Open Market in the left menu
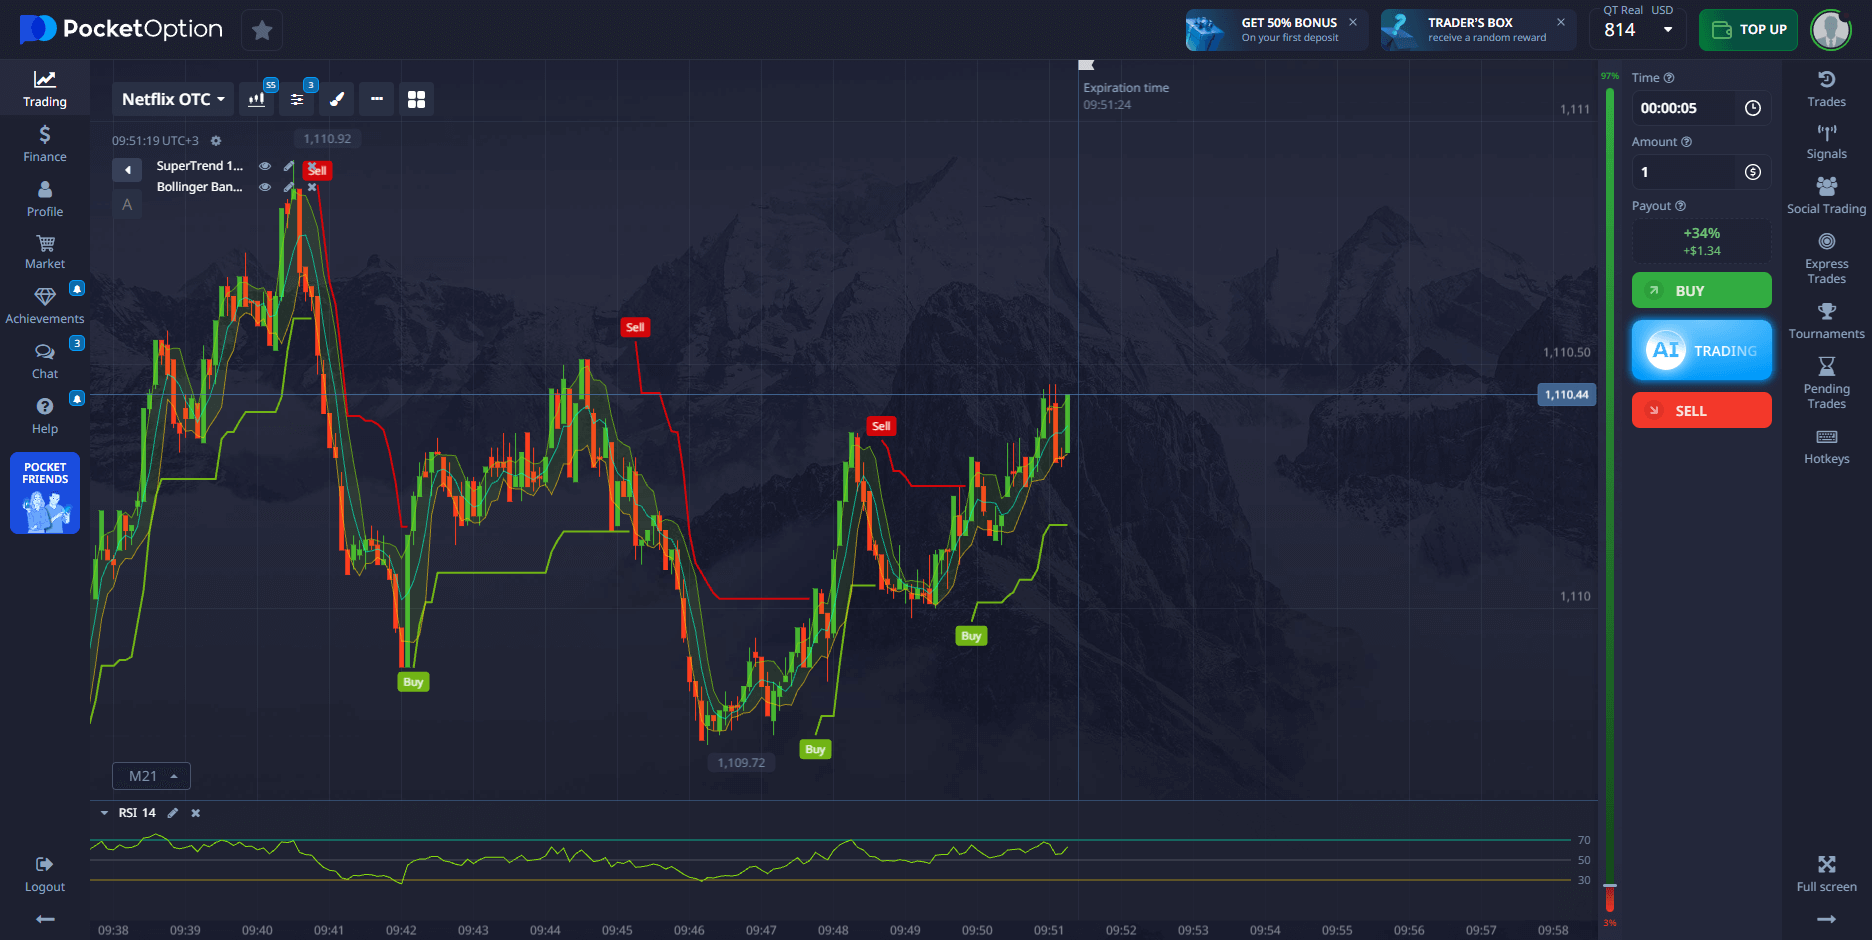This screenshot has height=940, width=1872. click(45, 252)
